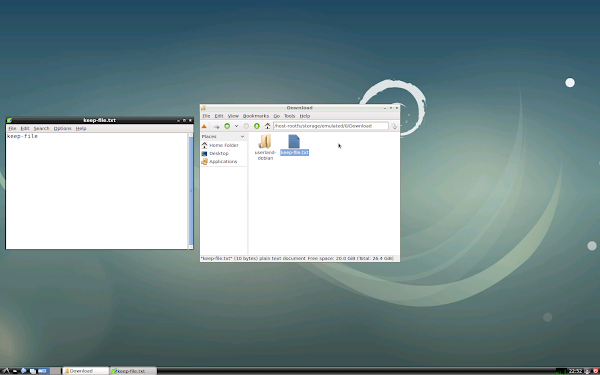Click the red logout icon in tray
This screenshot has height=375, width=600.
tap(596, 371)
